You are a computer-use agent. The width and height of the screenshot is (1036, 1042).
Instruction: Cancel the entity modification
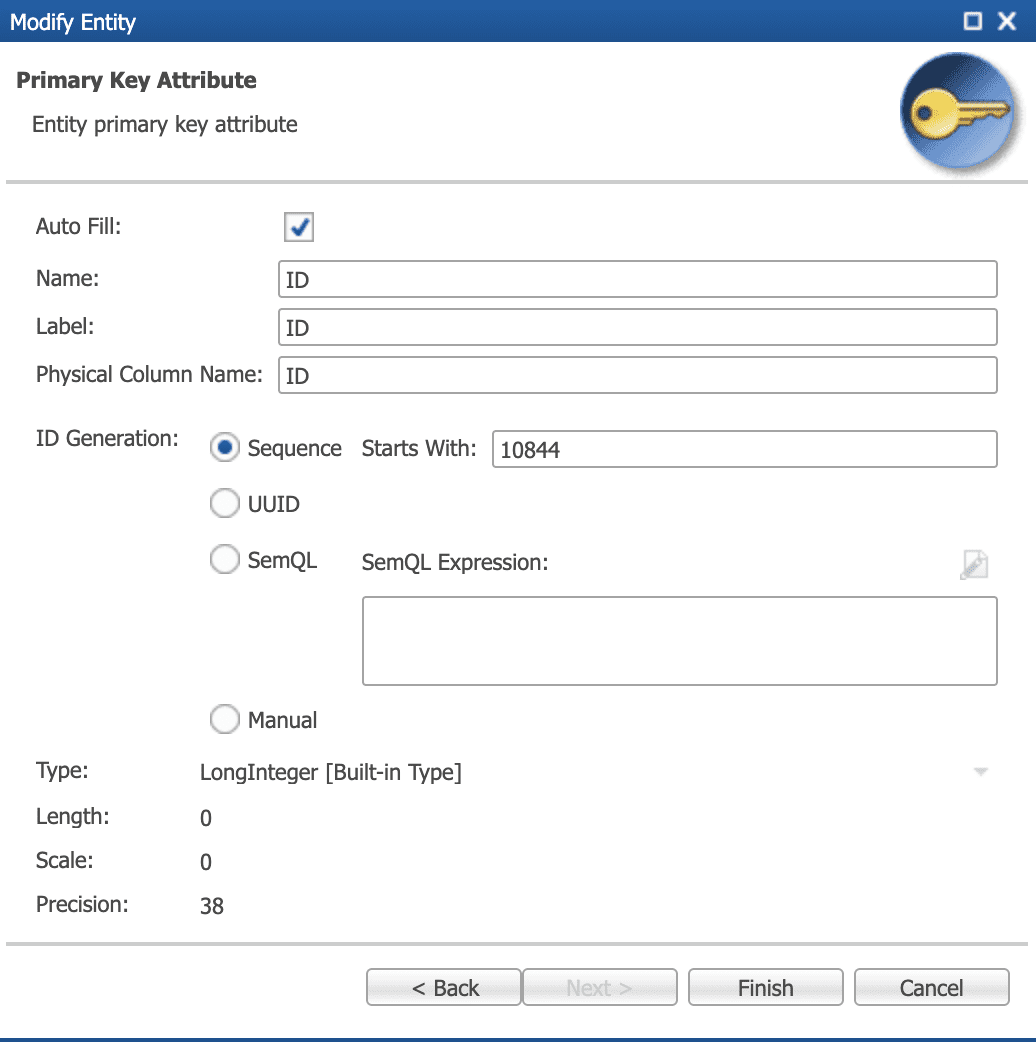[x=931, y=987]
